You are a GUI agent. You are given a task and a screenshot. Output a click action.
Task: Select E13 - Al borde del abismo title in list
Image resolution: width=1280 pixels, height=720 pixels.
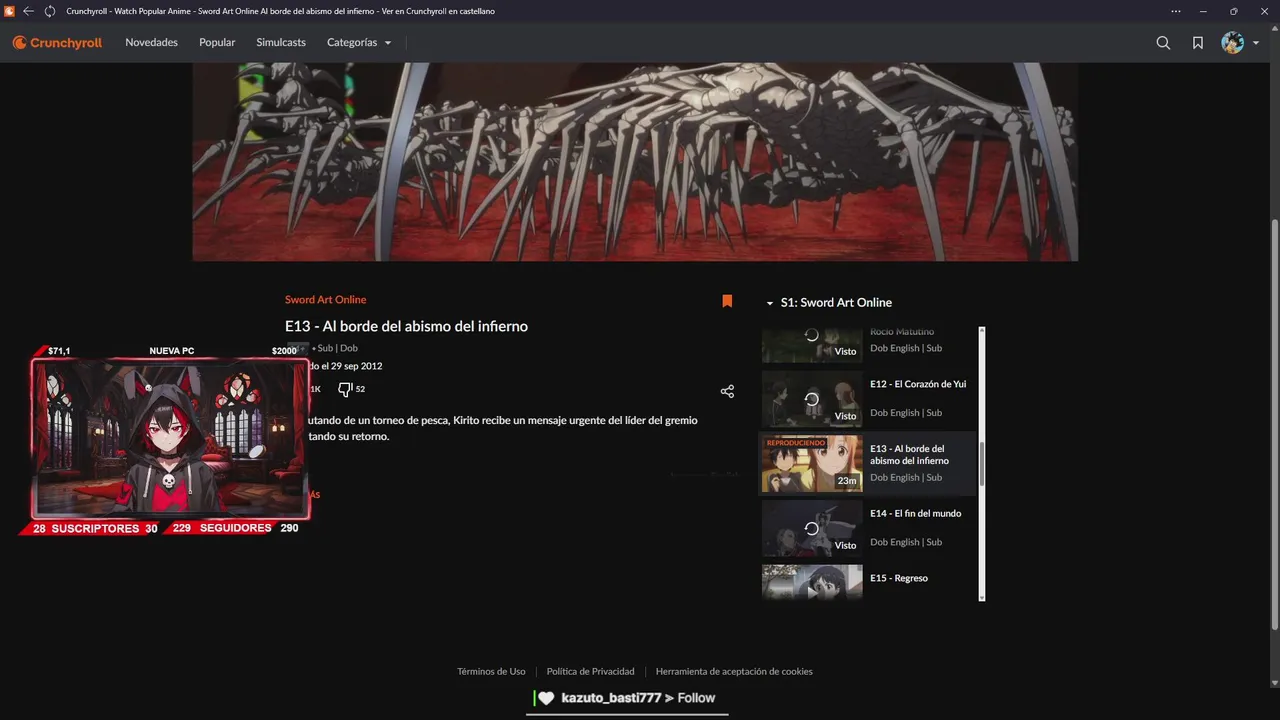[909, 455]
